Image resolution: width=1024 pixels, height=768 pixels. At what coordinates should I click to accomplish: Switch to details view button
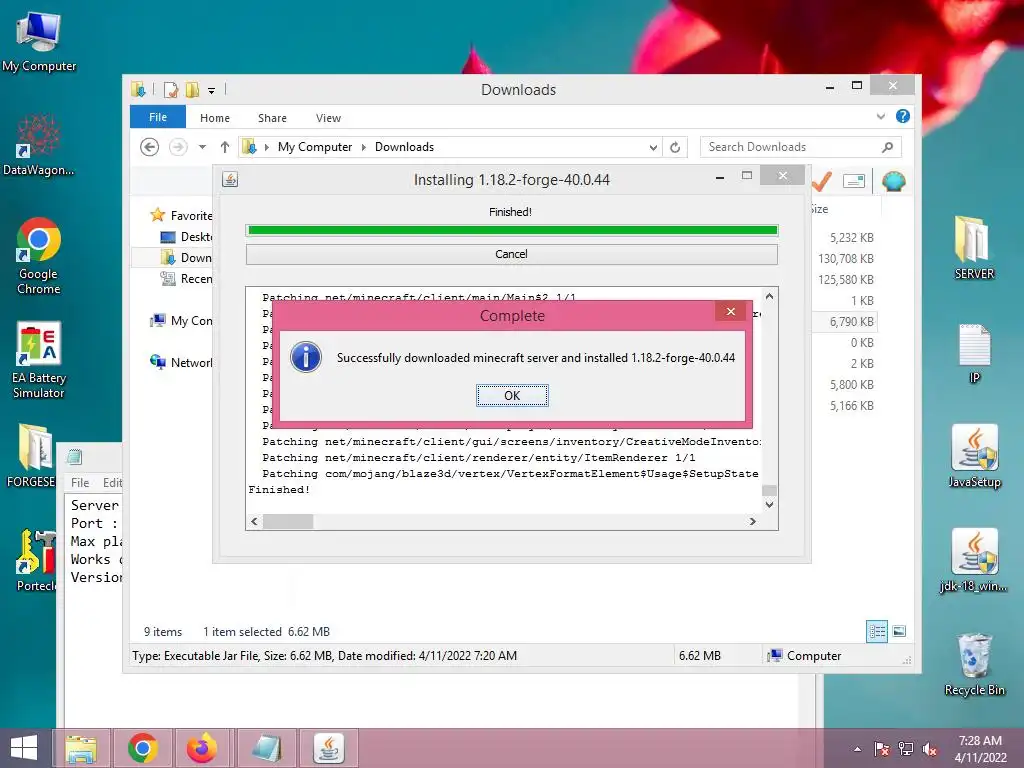[876, 631]
